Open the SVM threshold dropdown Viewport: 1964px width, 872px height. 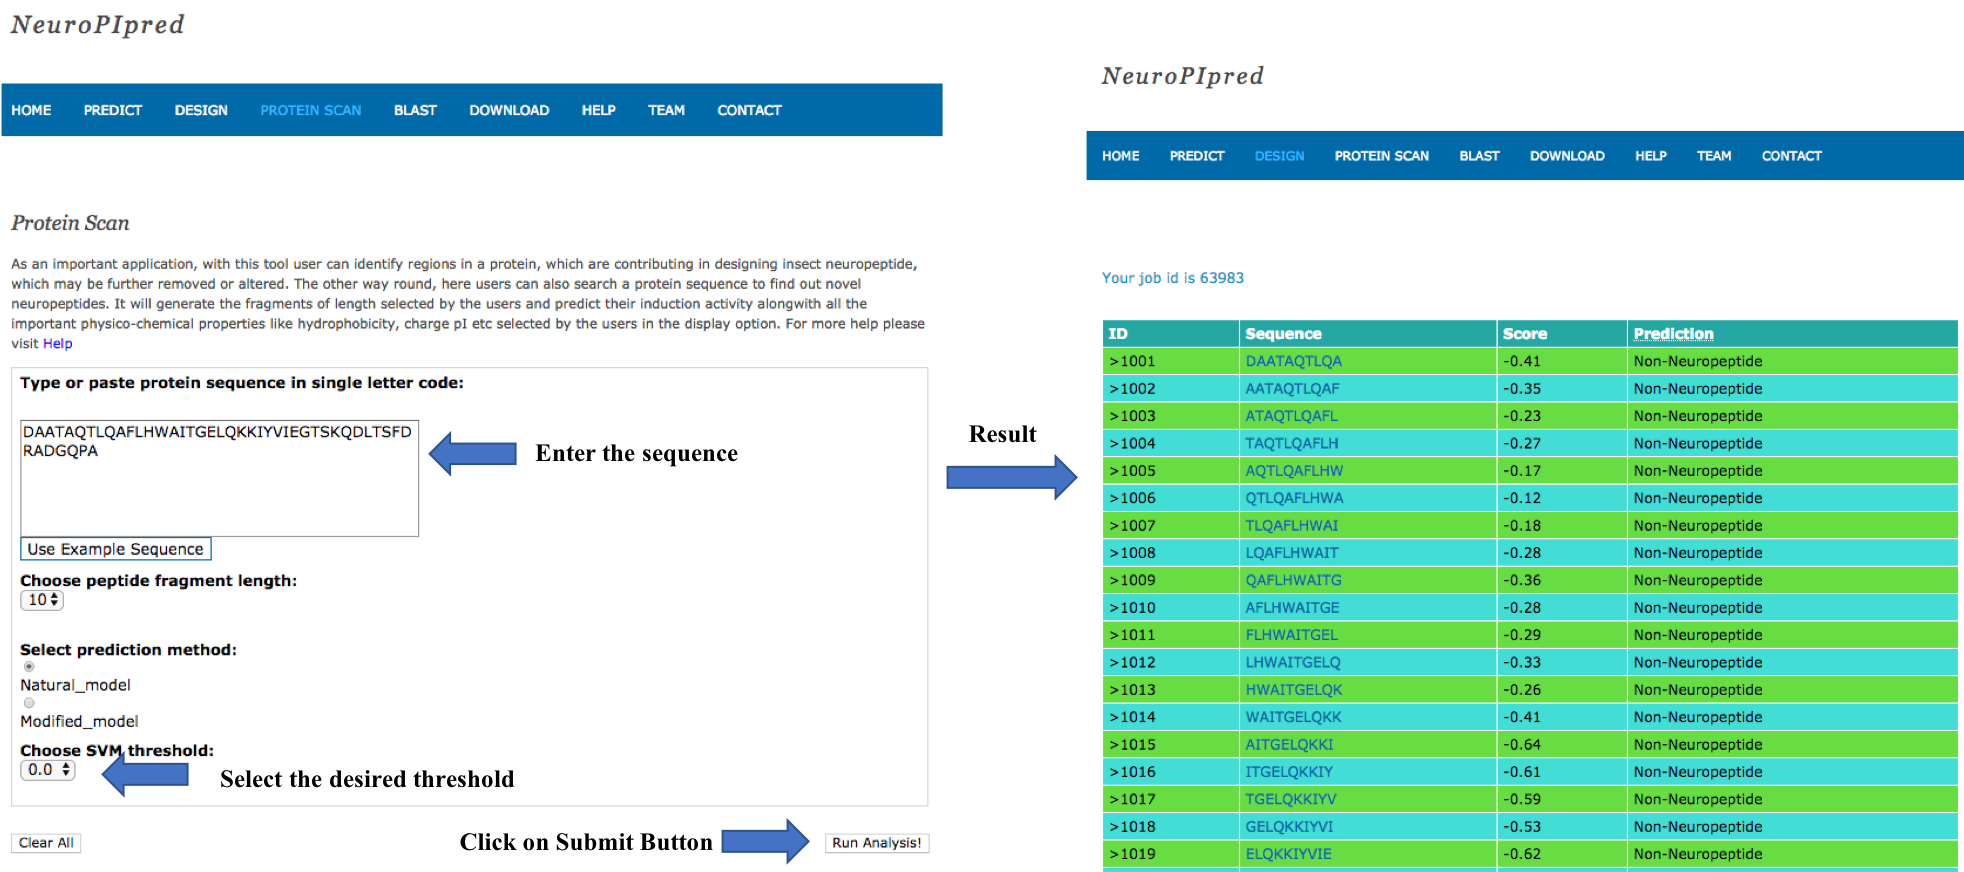click(x=47, y=770)
